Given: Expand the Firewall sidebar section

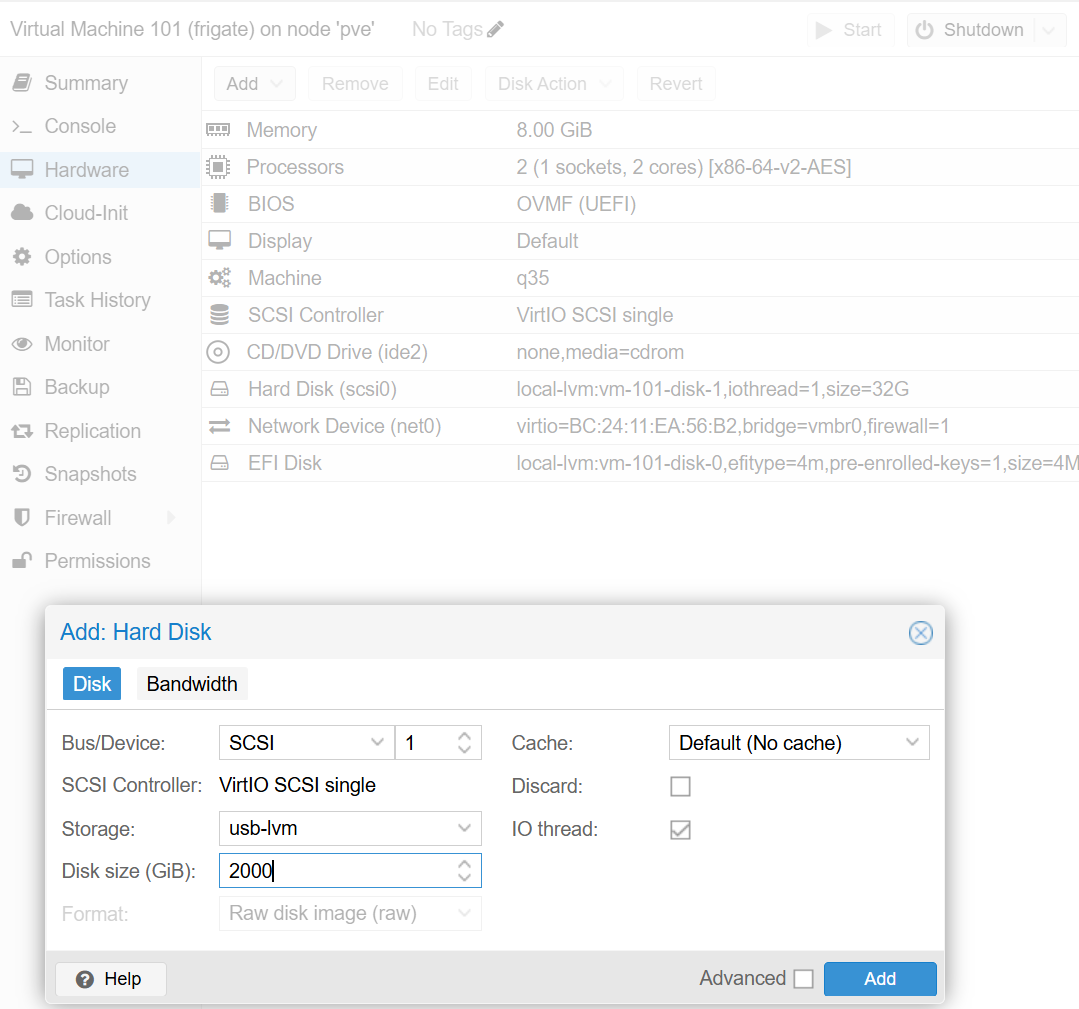Looking at the screenshot, I should 170,518.
